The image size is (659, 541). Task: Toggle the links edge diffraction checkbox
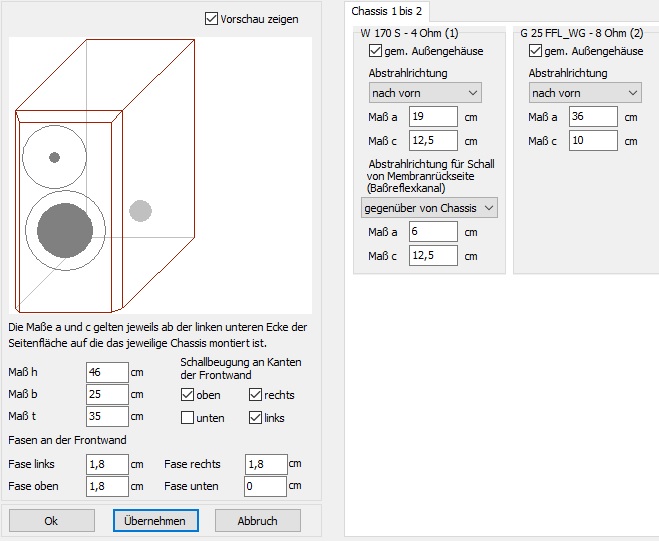[256, 418]
